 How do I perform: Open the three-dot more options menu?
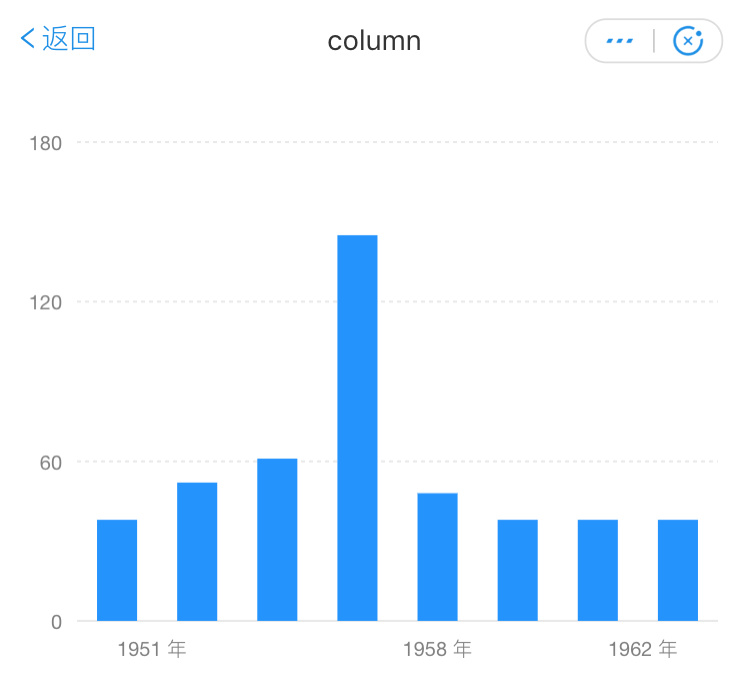(x=619, y=41)
